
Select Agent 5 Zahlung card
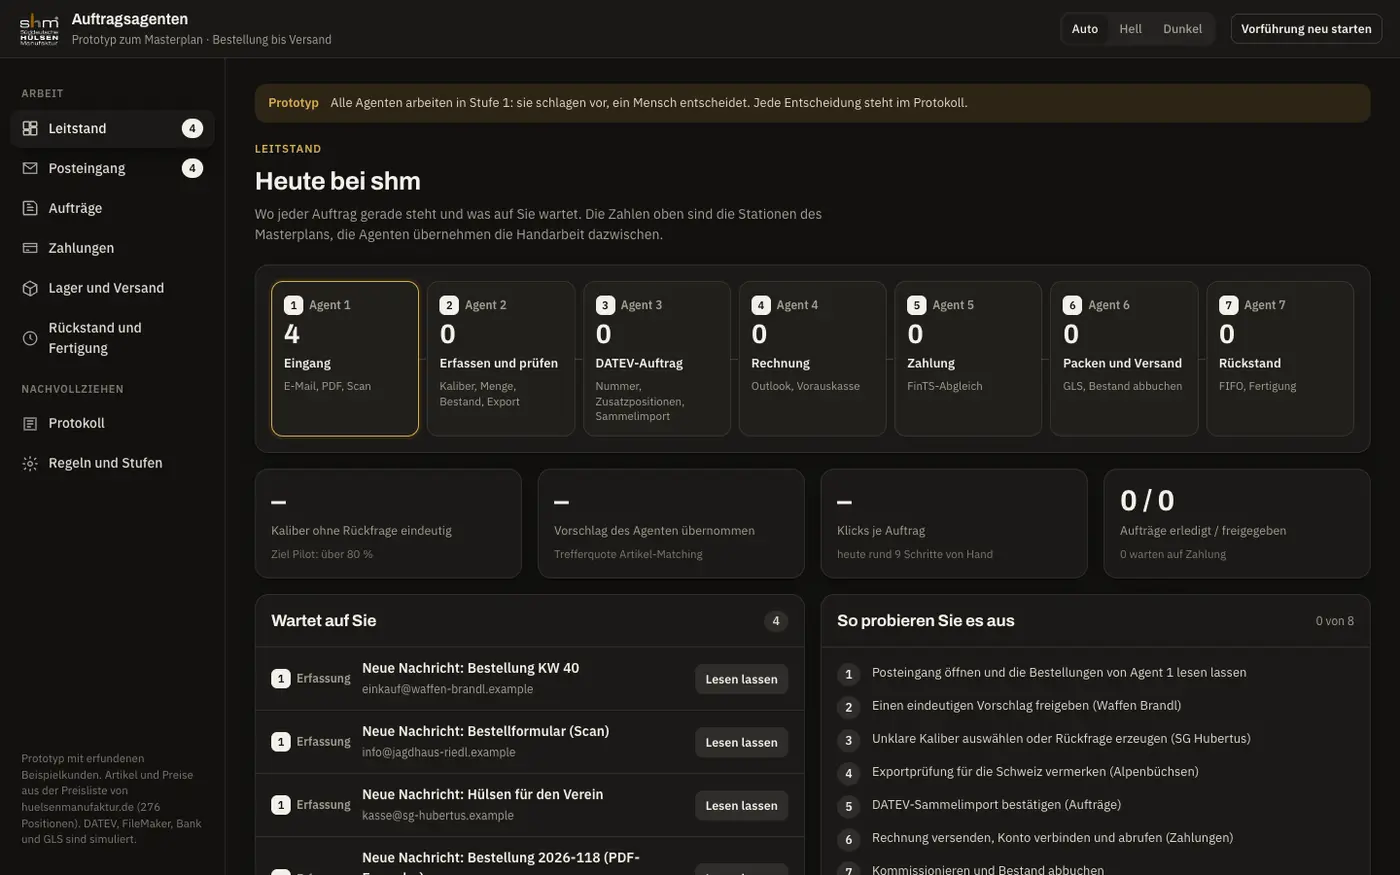(968, 358)
